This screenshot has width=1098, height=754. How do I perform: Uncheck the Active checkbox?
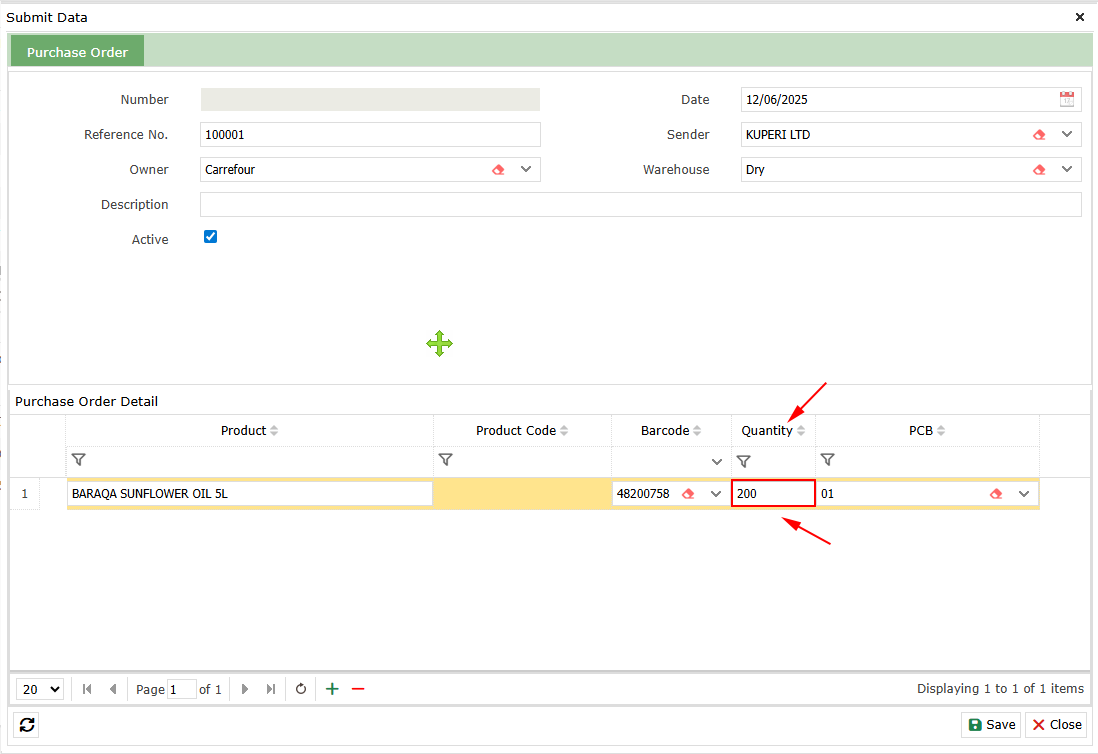pos(210,237)
